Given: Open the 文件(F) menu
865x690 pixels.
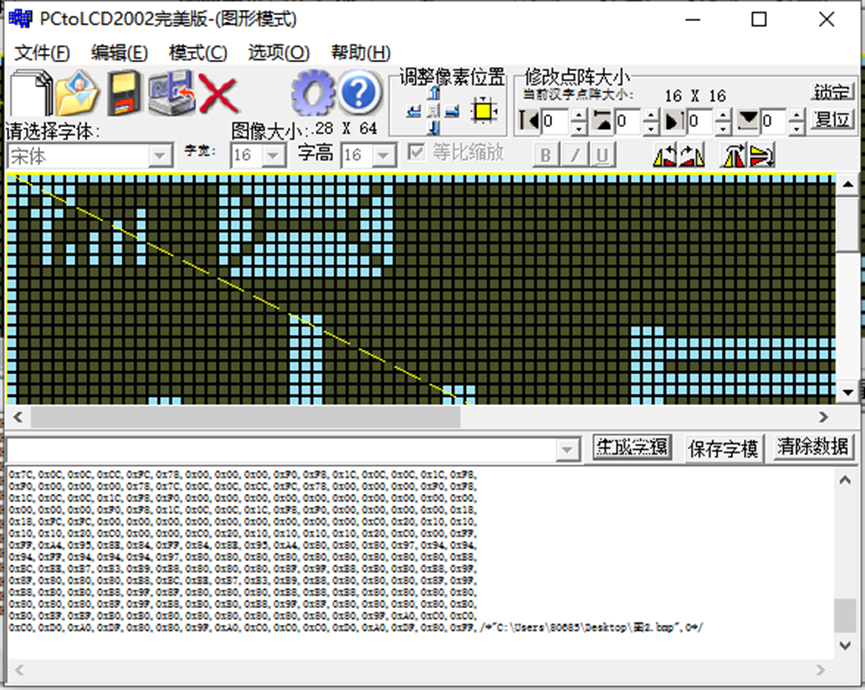Looking at the screenshot, I should coord(42,53).
